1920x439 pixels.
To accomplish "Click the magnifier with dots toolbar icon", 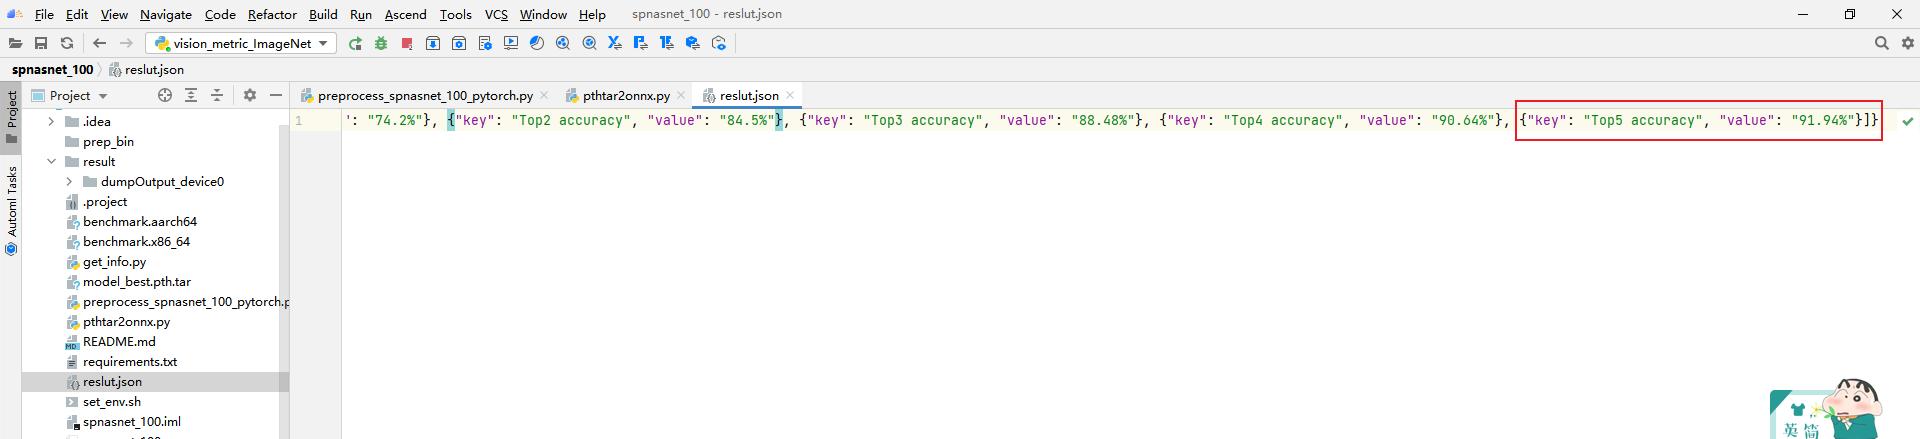I will 563,43.
